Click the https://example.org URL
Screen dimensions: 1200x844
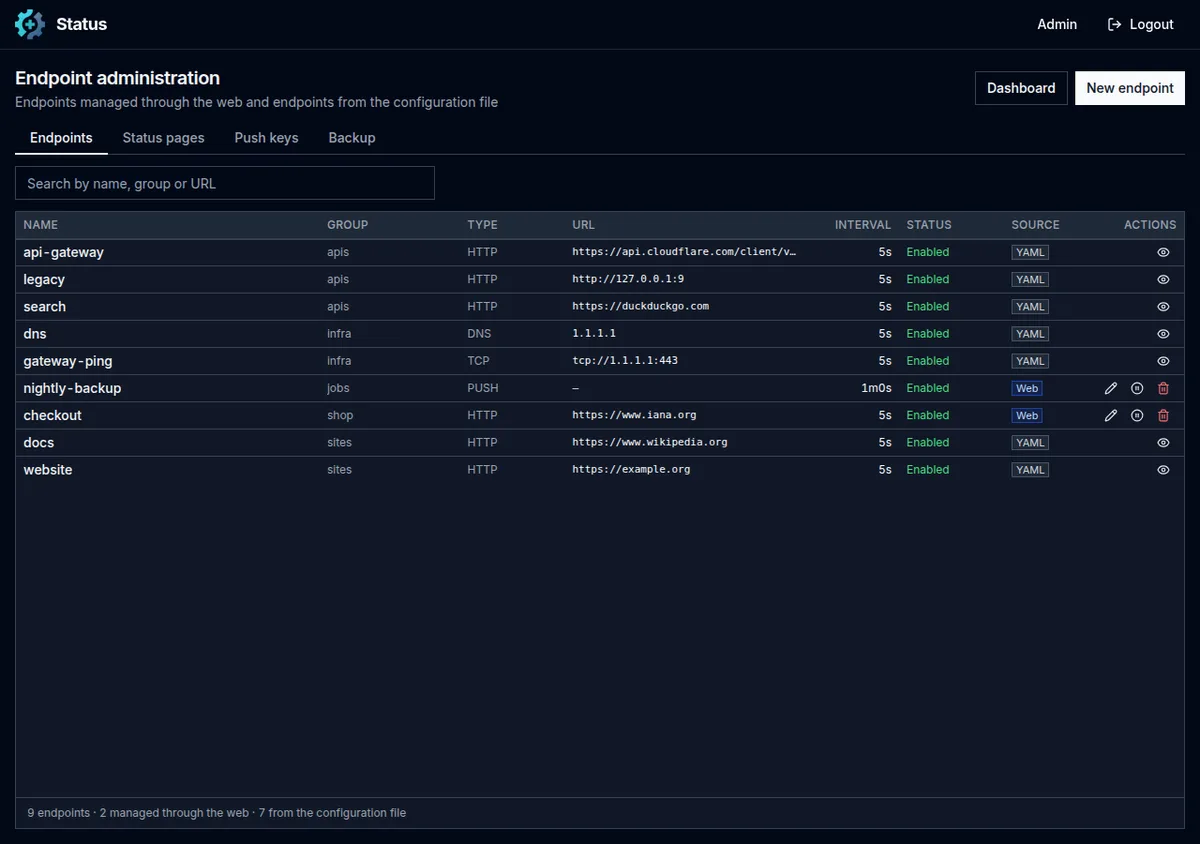pos(631,469)
